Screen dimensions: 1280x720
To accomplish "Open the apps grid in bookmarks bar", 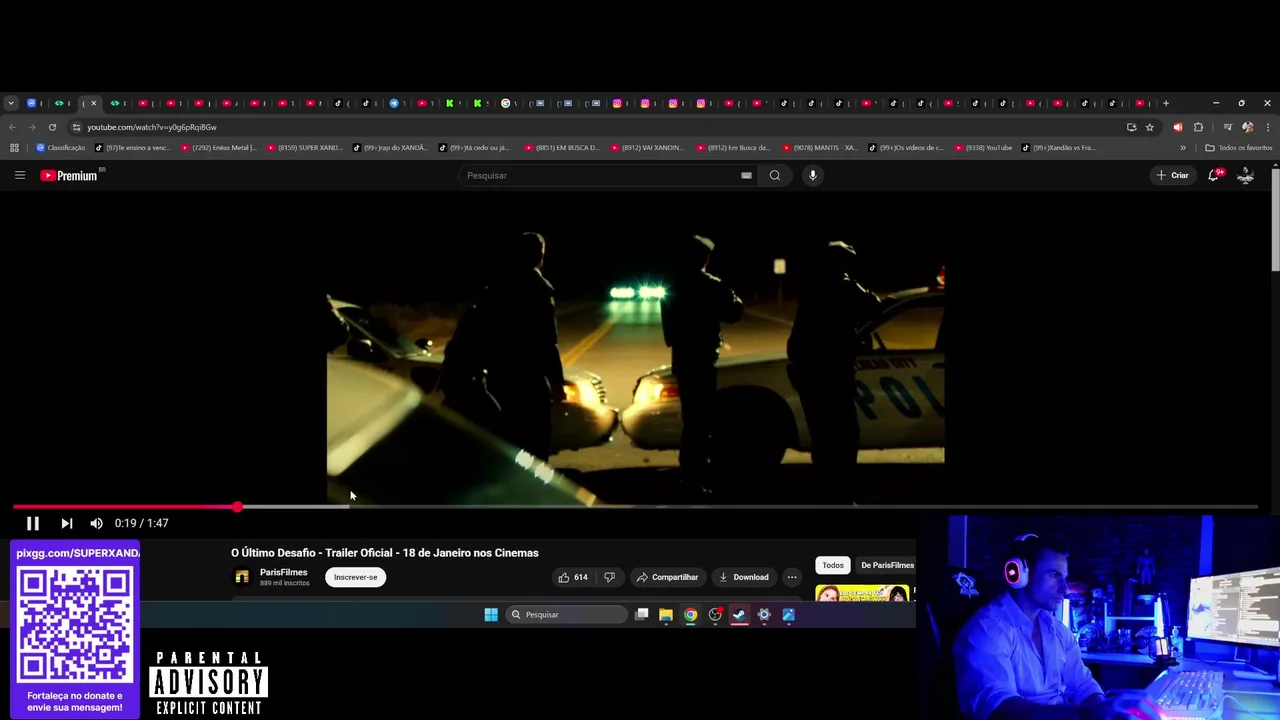I will pos(14,148).
